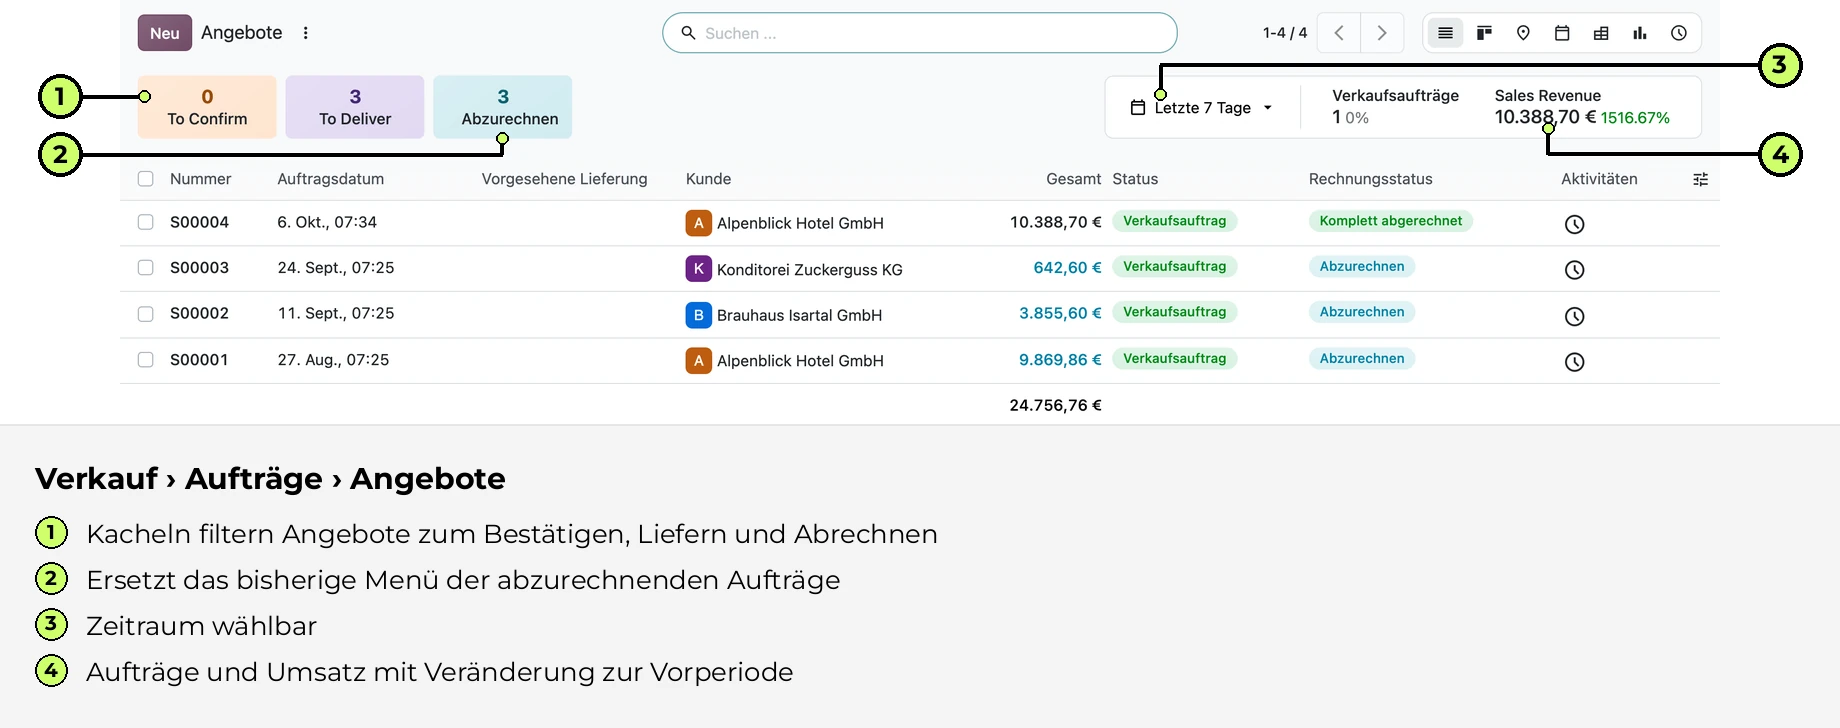The image size is (1840, 728).
Task: Open the kebab menu next to Angebote
Action: (306, 33)
